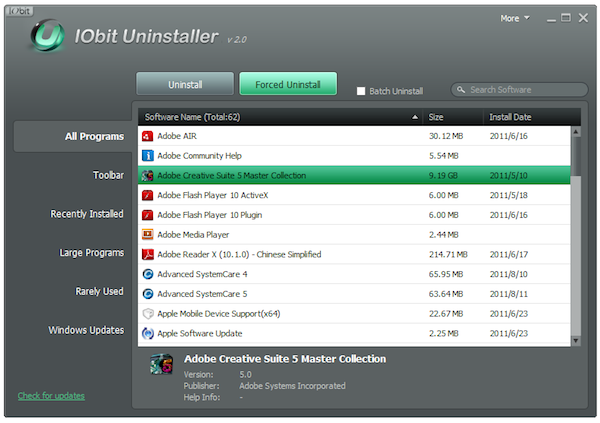Click the scrollbar up arrow
The image size is (600, 423).
click(576, 132)
